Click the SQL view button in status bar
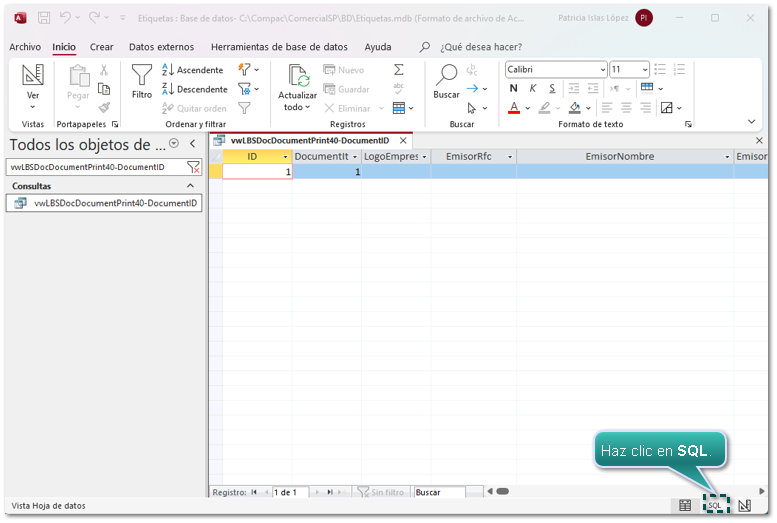This screenshot has height=523, width=777. [x=715, y=505]
